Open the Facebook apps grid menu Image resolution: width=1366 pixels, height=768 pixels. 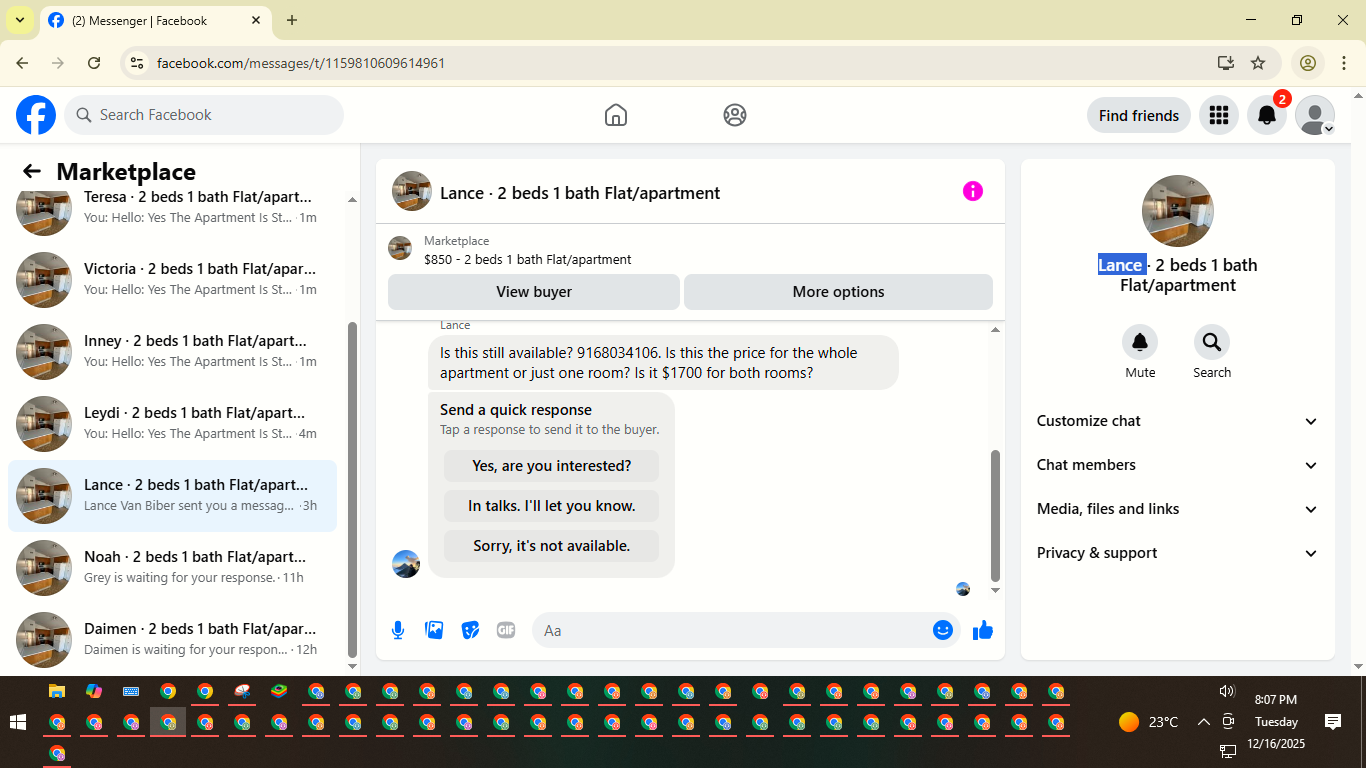[1218, 115]
